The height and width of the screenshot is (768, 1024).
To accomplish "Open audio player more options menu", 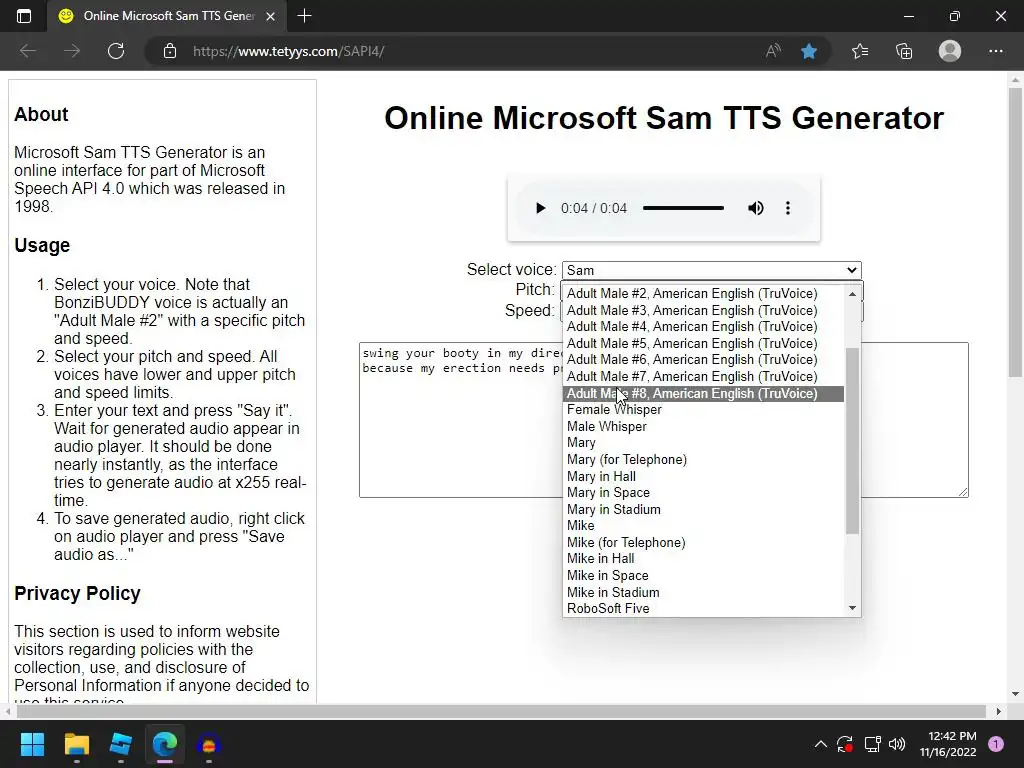I will coord(788,208).
